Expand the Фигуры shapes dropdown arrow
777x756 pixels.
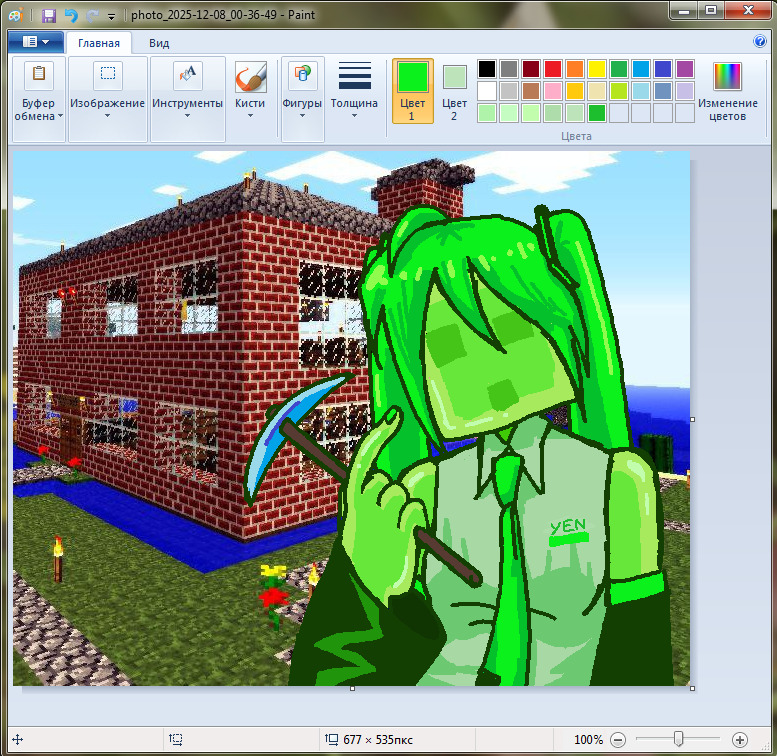pyautogui.click(x=302, y=116)
